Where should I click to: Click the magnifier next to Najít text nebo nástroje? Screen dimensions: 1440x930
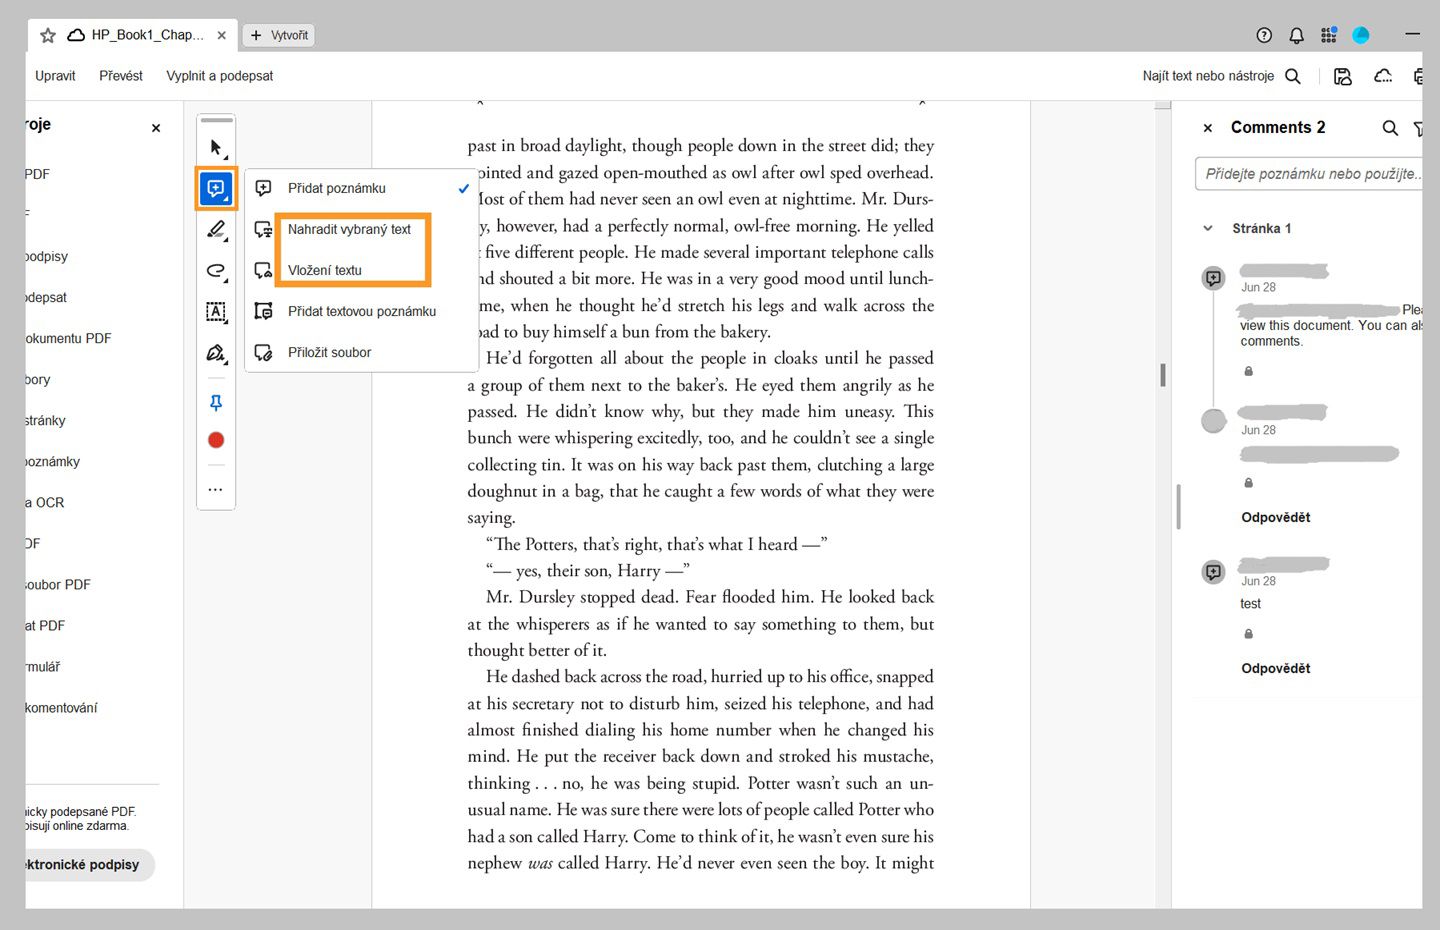pos(1293,76)
